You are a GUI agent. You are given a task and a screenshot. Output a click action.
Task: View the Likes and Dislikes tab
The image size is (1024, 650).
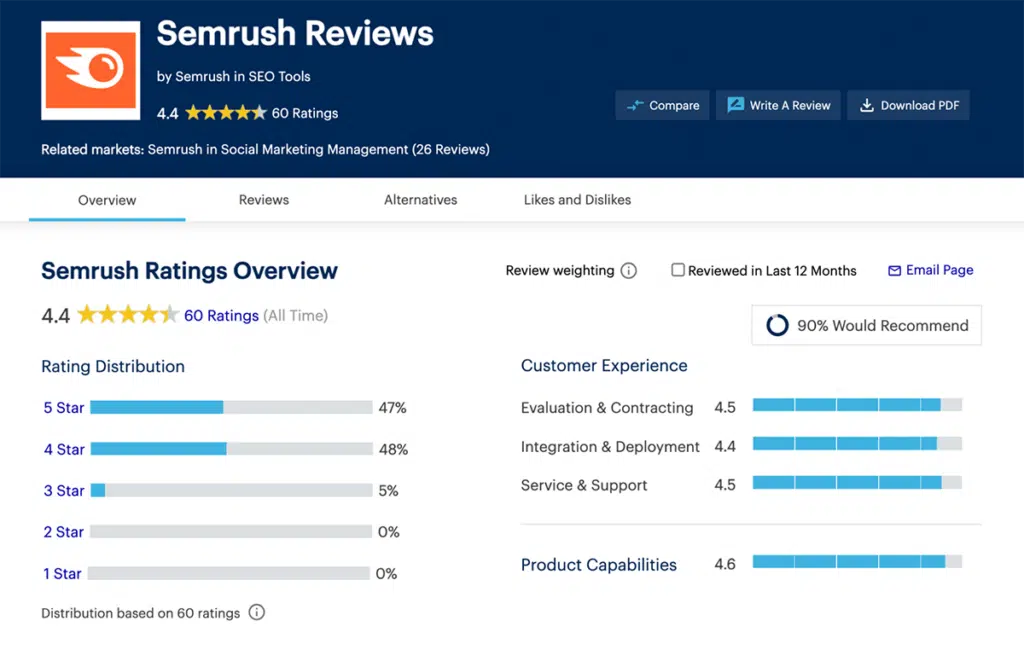click(x=576, y=200)
